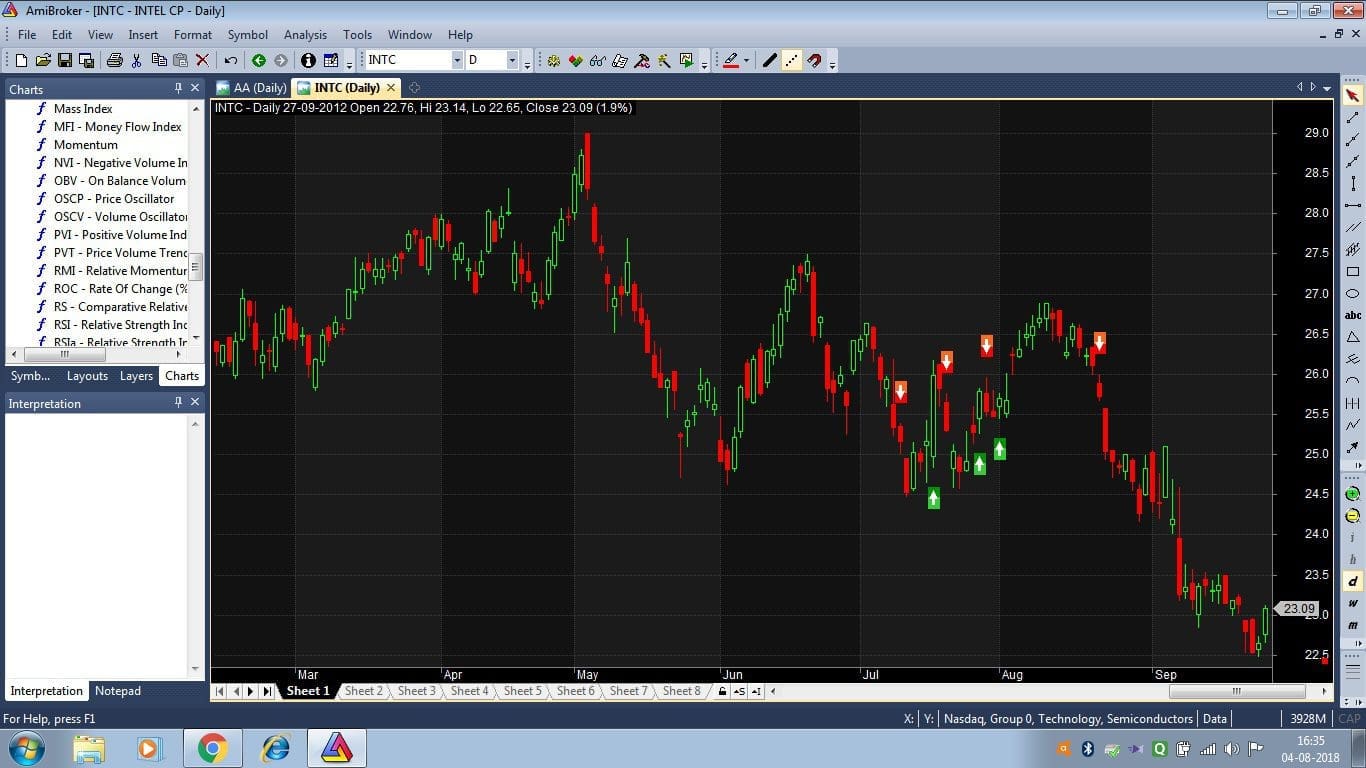Select the Arc drawing tool

point(1352,381)
